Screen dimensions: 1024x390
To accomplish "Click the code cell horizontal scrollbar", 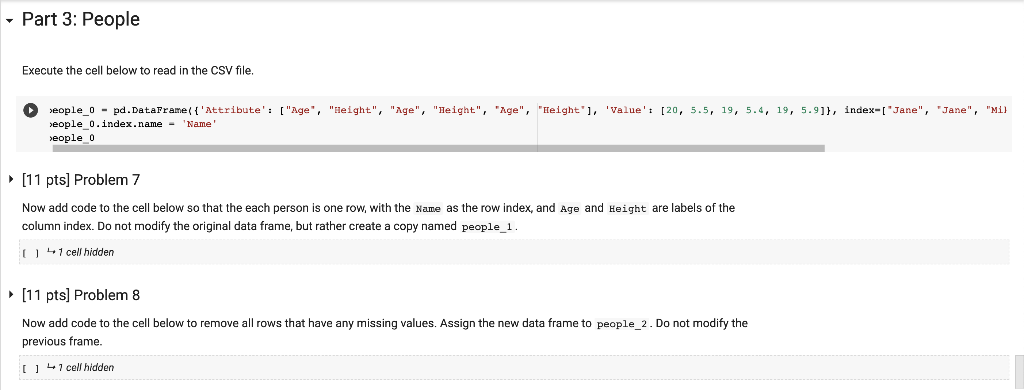I will point(438,148).
